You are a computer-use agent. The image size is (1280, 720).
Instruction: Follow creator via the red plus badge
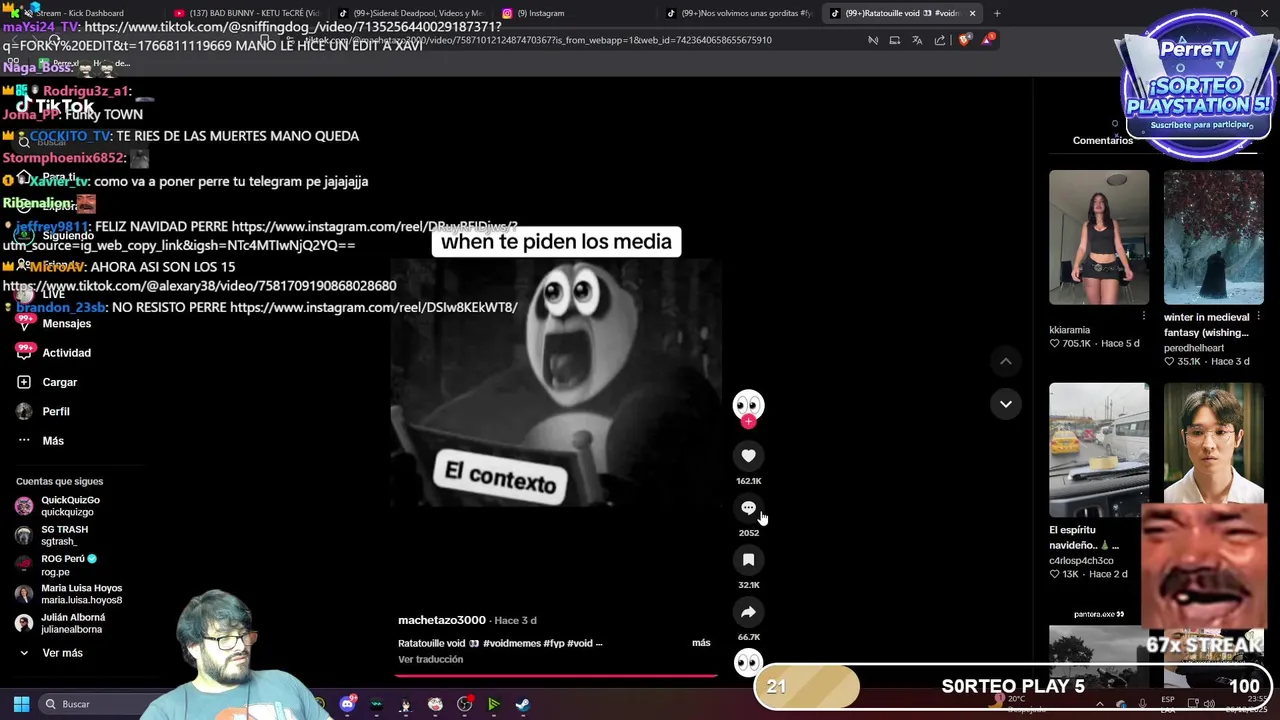(748, 422)
